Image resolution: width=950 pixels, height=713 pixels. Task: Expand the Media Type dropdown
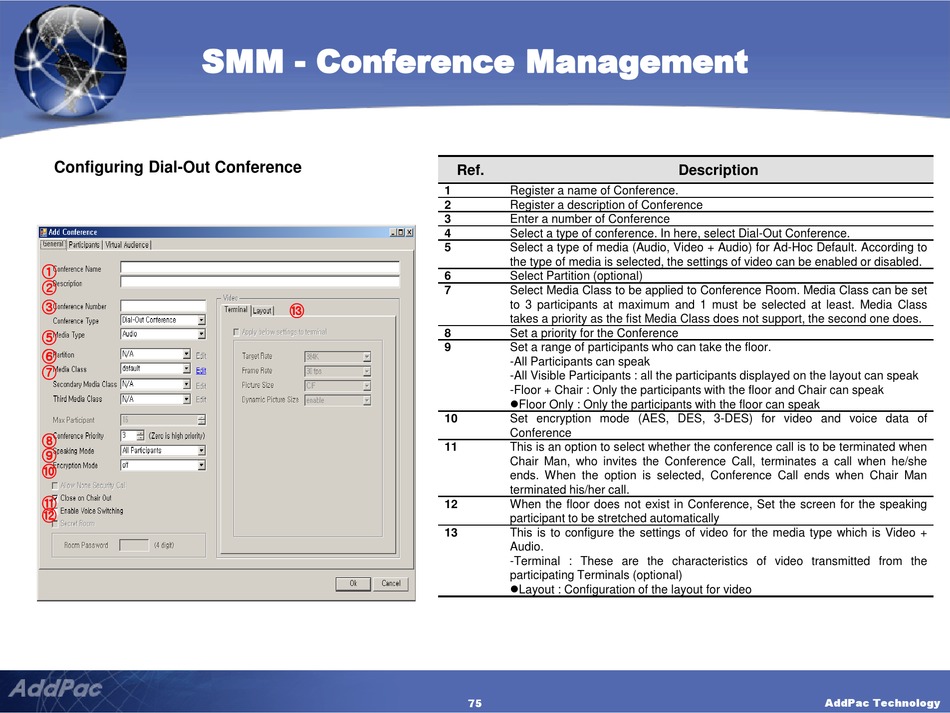(201, 334)
